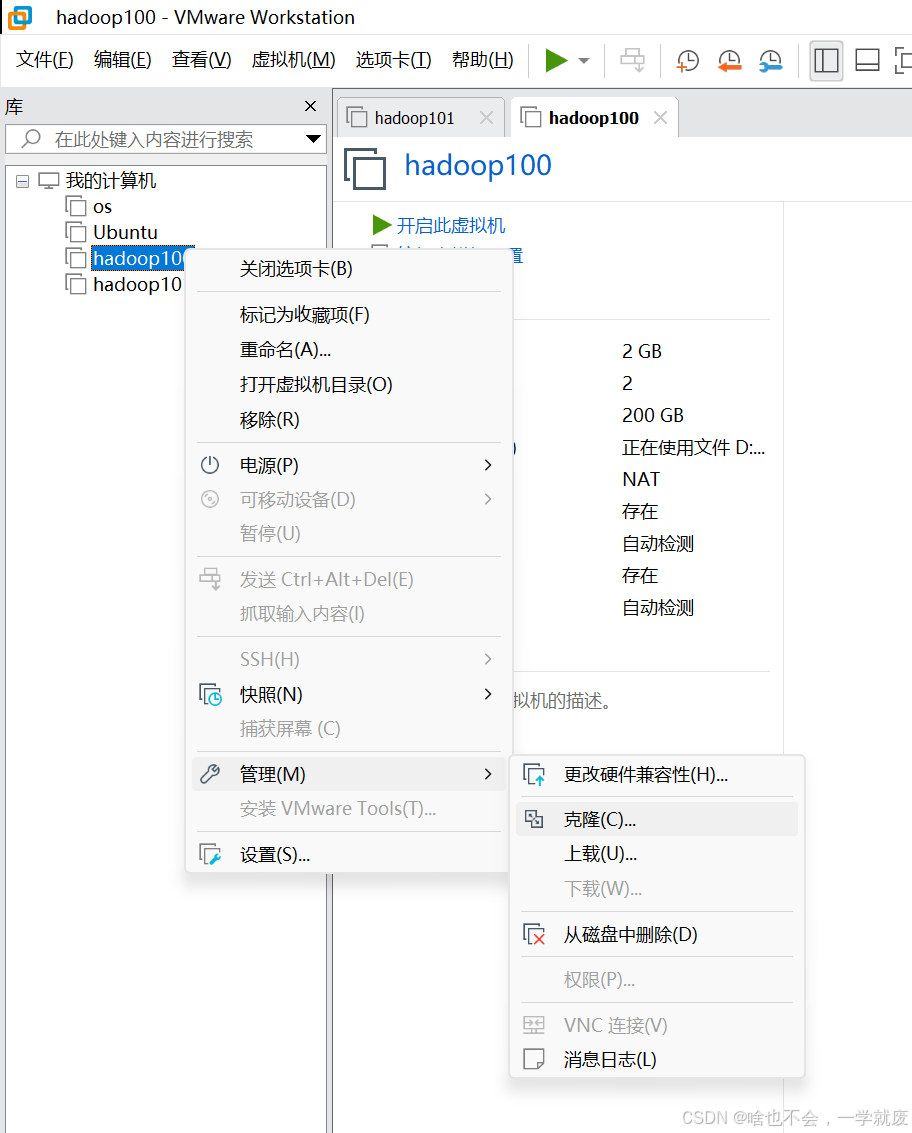Open the 虚拟机(M) menu
Image resolution: width=912 pixels, height=1133 pixels.
coord(293,59)
